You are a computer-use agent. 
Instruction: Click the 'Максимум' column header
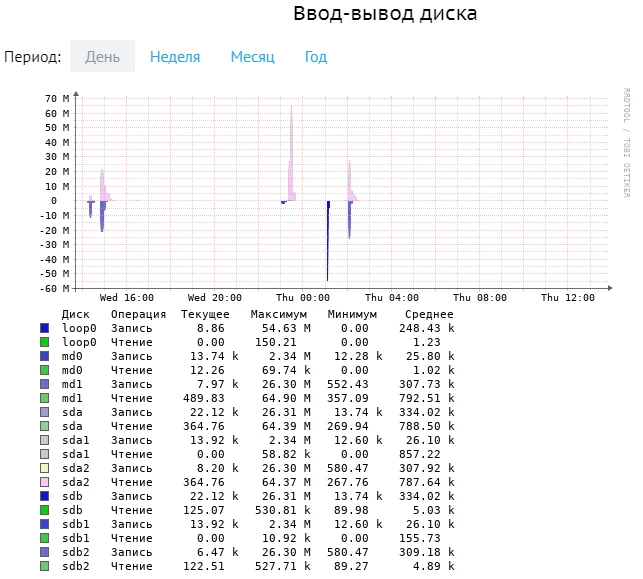point(278,315)
